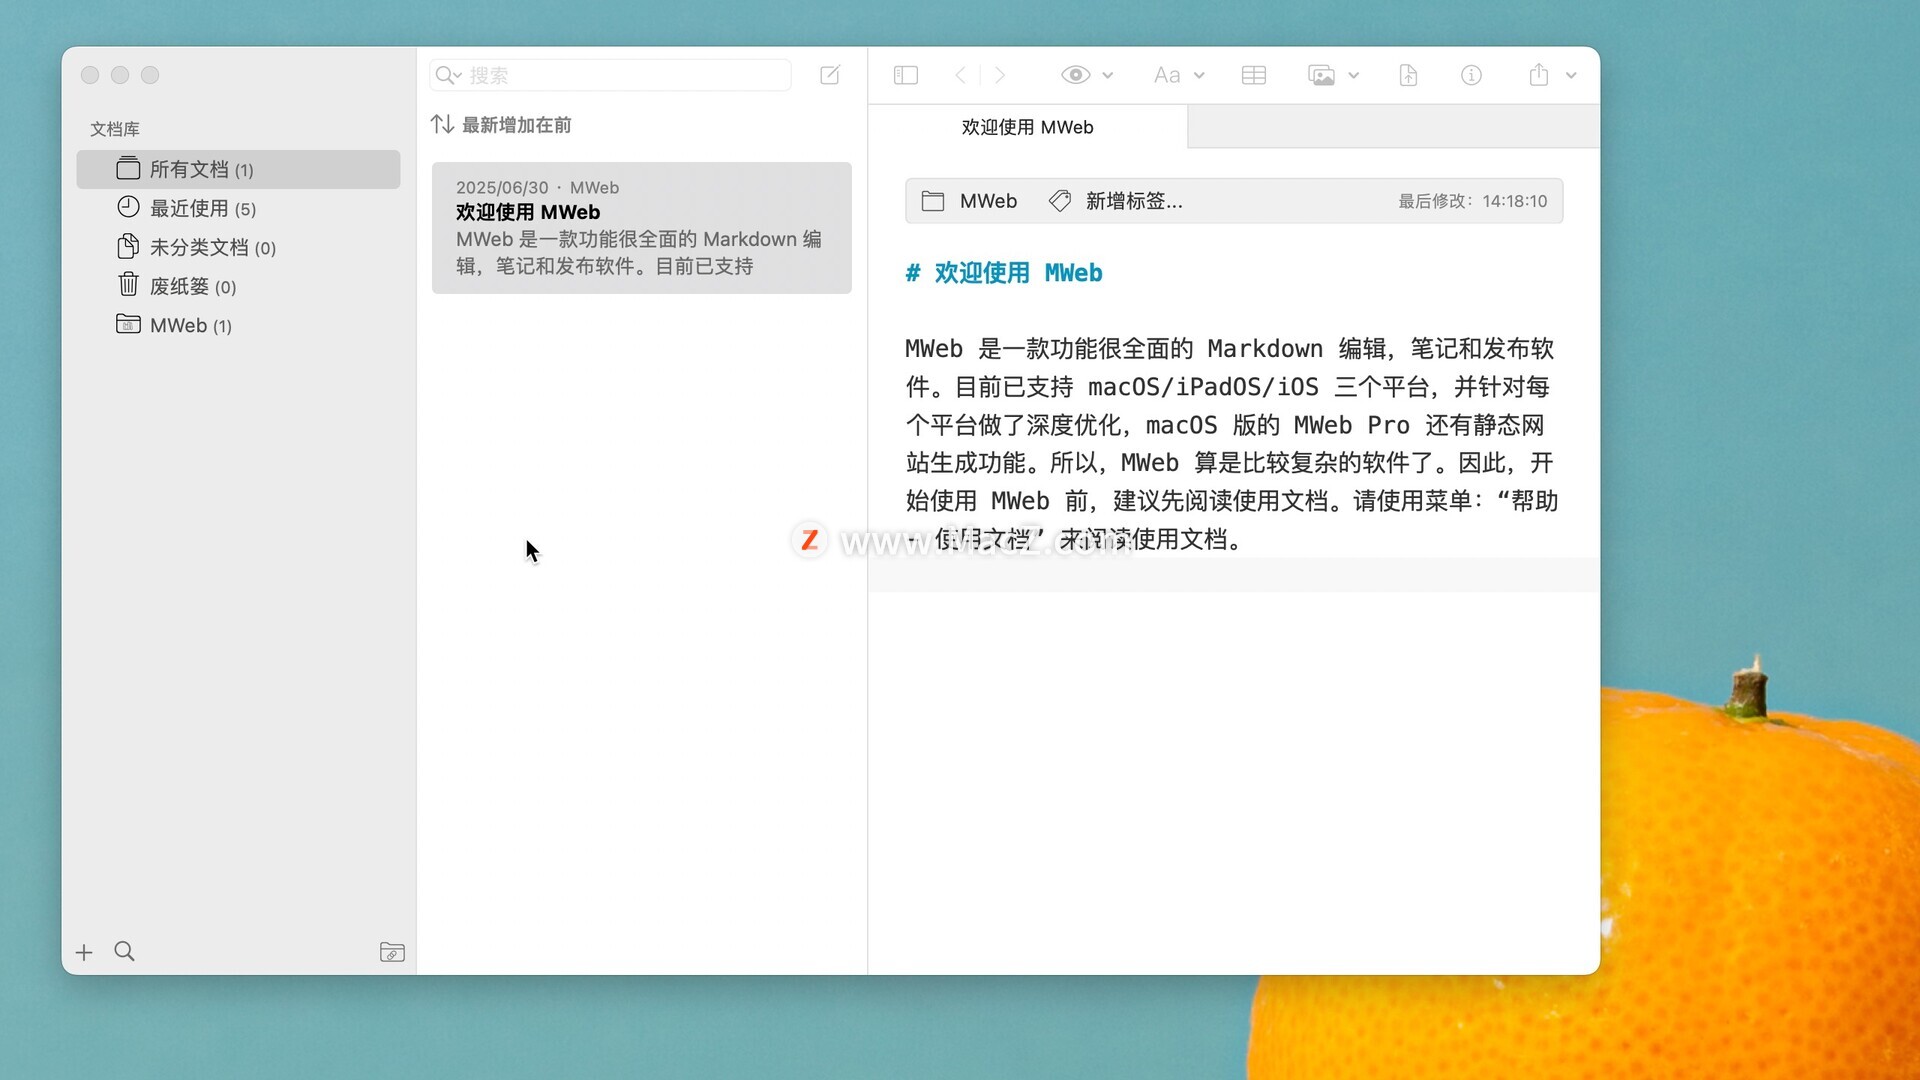This screenshot has height=1080, width=1920.
Task: Select 所有文档 (1) in sidebar
Action: click(x=238, y=170)
